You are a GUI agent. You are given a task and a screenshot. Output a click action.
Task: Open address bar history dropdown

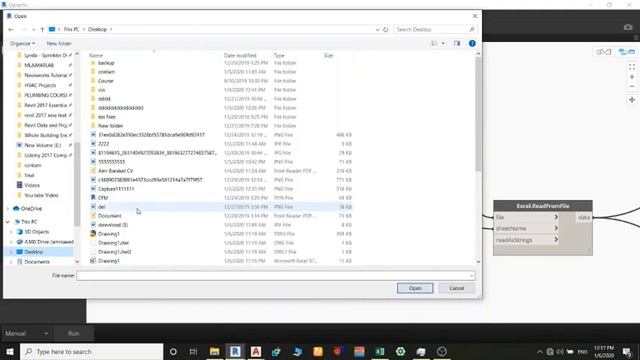[378, 29]
